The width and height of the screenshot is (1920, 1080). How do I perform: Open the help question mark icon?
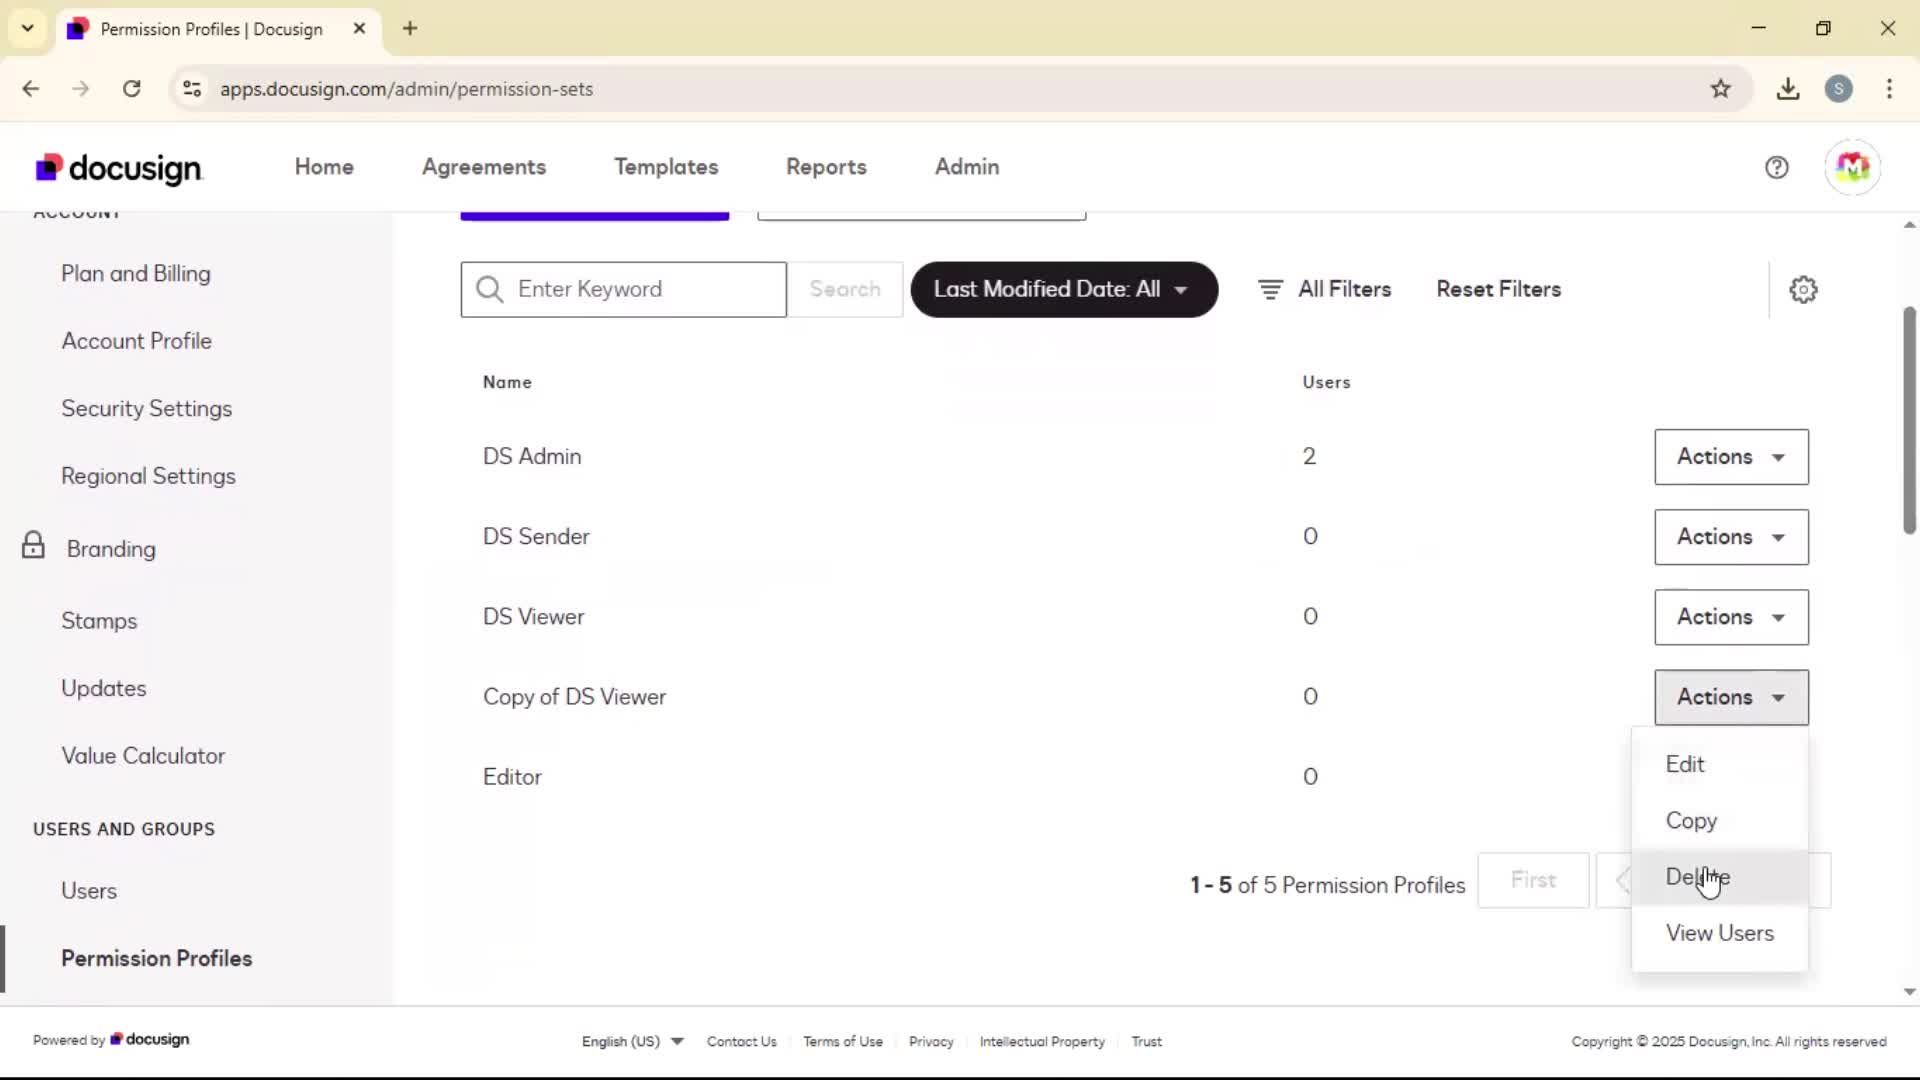(1776, 167)
